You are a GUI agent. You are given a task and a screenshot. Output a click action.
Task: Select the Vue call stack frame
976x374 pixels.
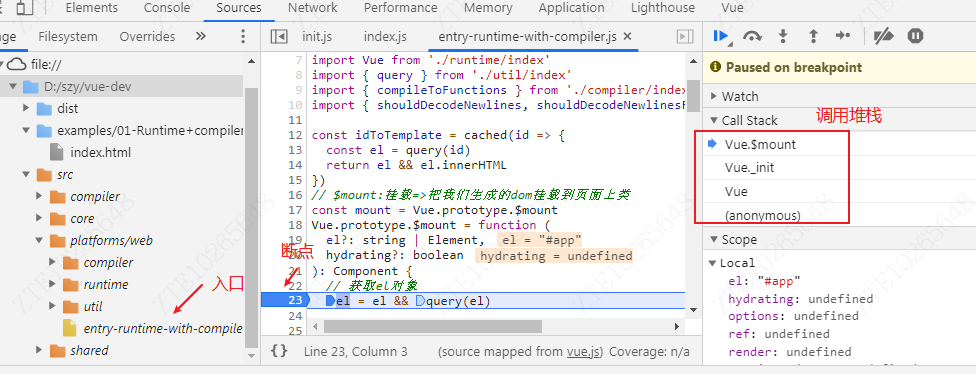(x=736, y=192)
